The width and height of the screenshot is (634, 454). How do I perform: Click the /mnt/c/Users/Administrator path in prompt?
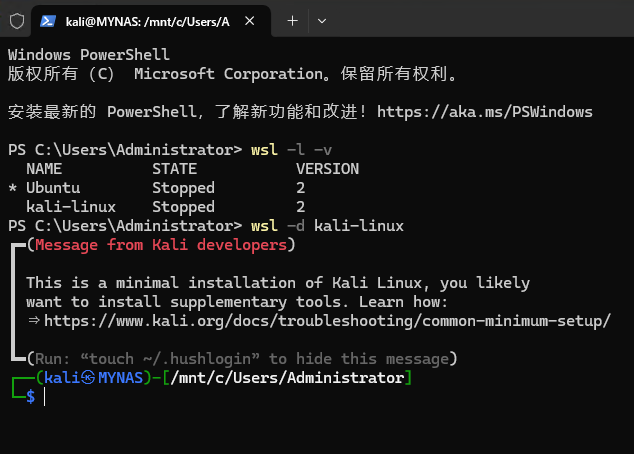coord(287,378)
